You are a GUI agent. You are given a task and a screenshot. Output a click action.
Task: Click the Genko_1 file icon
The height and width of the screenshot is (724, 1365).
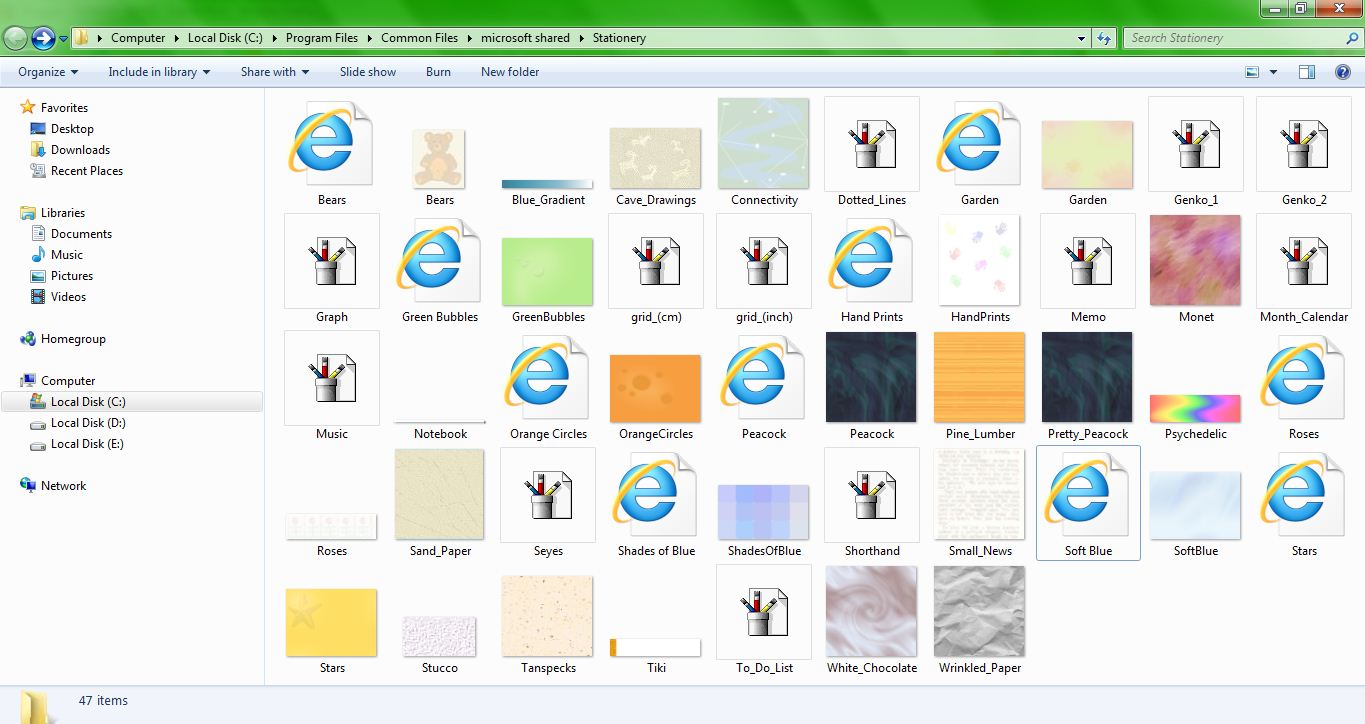(x=1195, y=143)
